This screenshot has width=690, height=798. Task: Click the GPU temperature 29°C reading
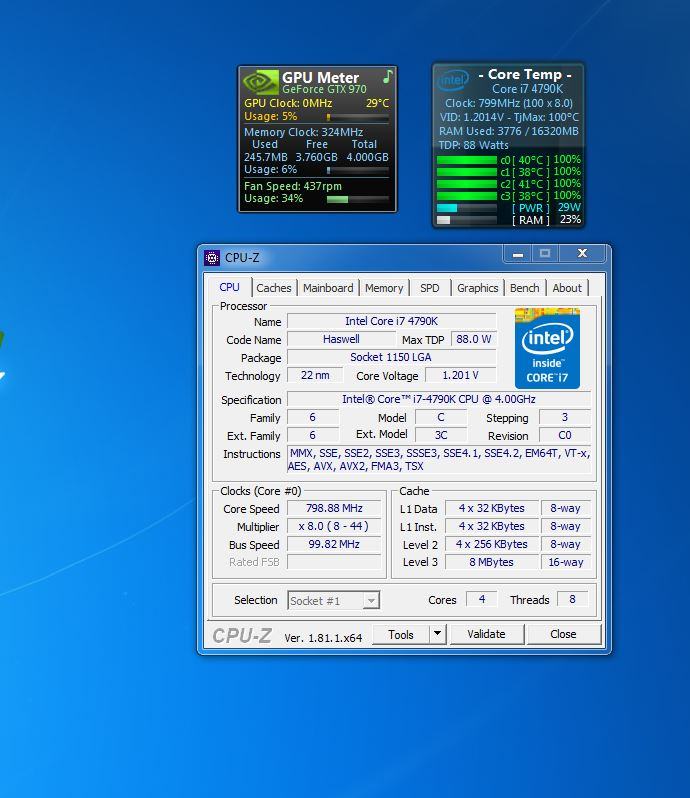pyautogui.click(x=377, y=103)
